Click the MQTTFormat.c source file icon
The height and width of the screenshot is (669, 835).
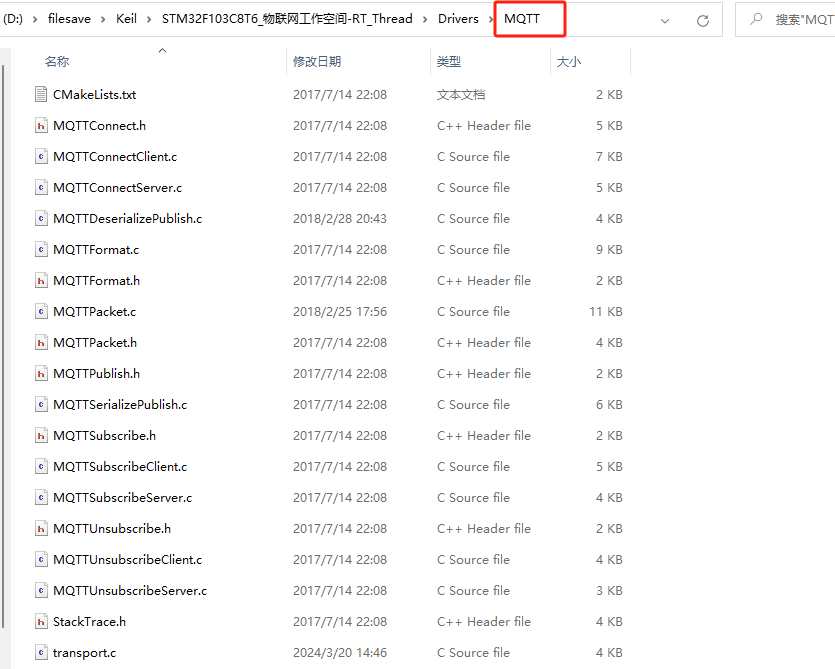[41, 249]
